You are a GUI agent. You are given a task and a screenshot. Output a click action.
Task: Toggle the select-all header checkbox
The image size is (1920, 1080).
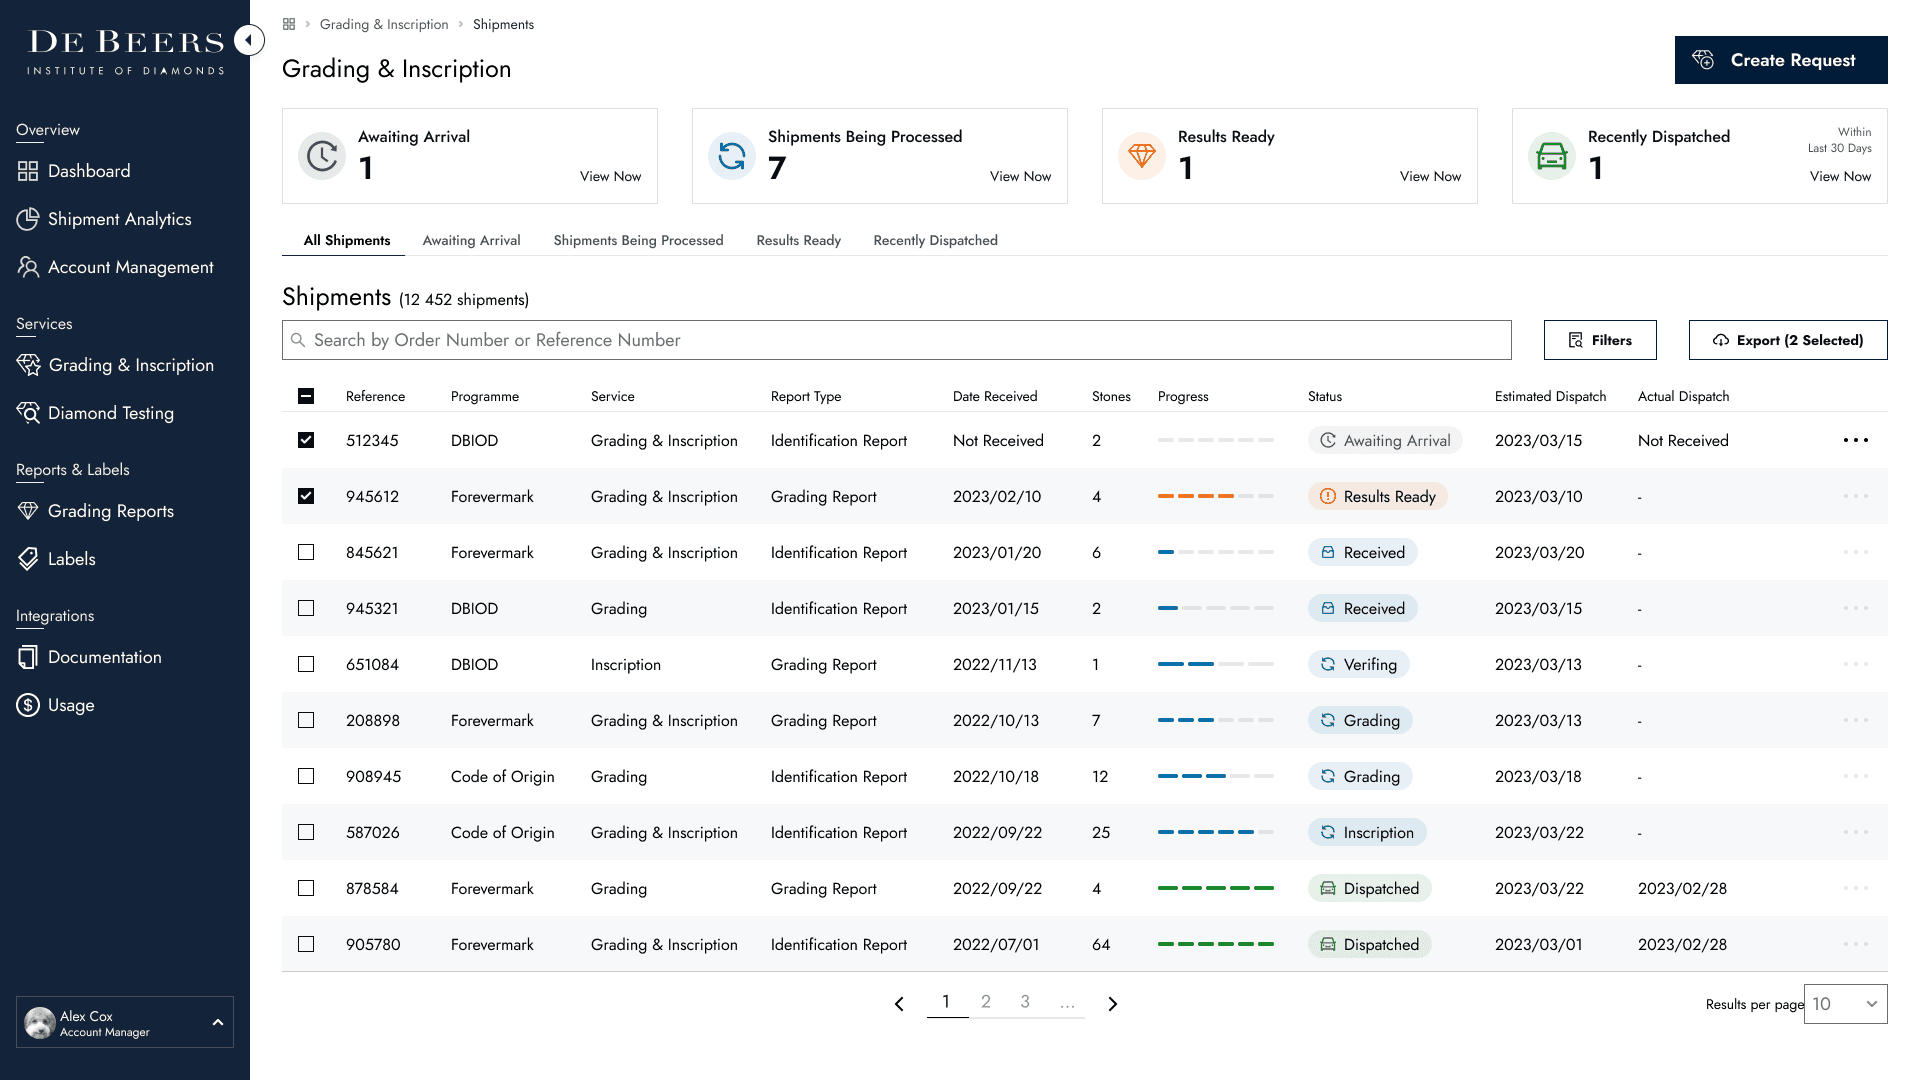coord(306,396)
